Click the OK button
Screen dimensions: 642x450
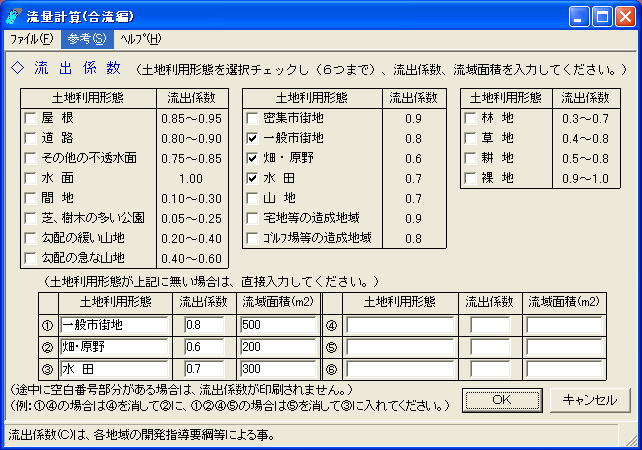(502, 399)
